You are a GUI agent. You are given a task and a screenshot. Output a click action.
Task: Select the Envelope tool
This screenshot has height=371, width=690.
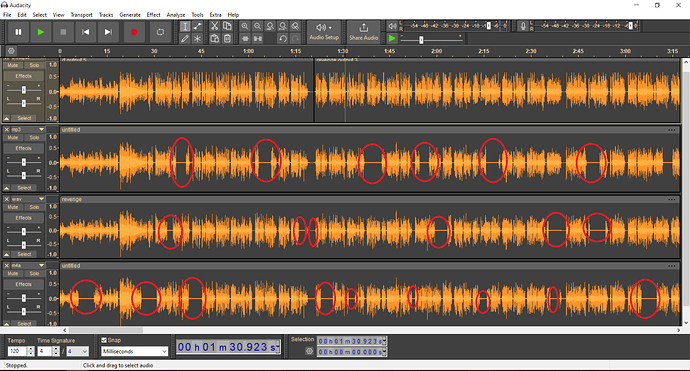coord(198,26)
